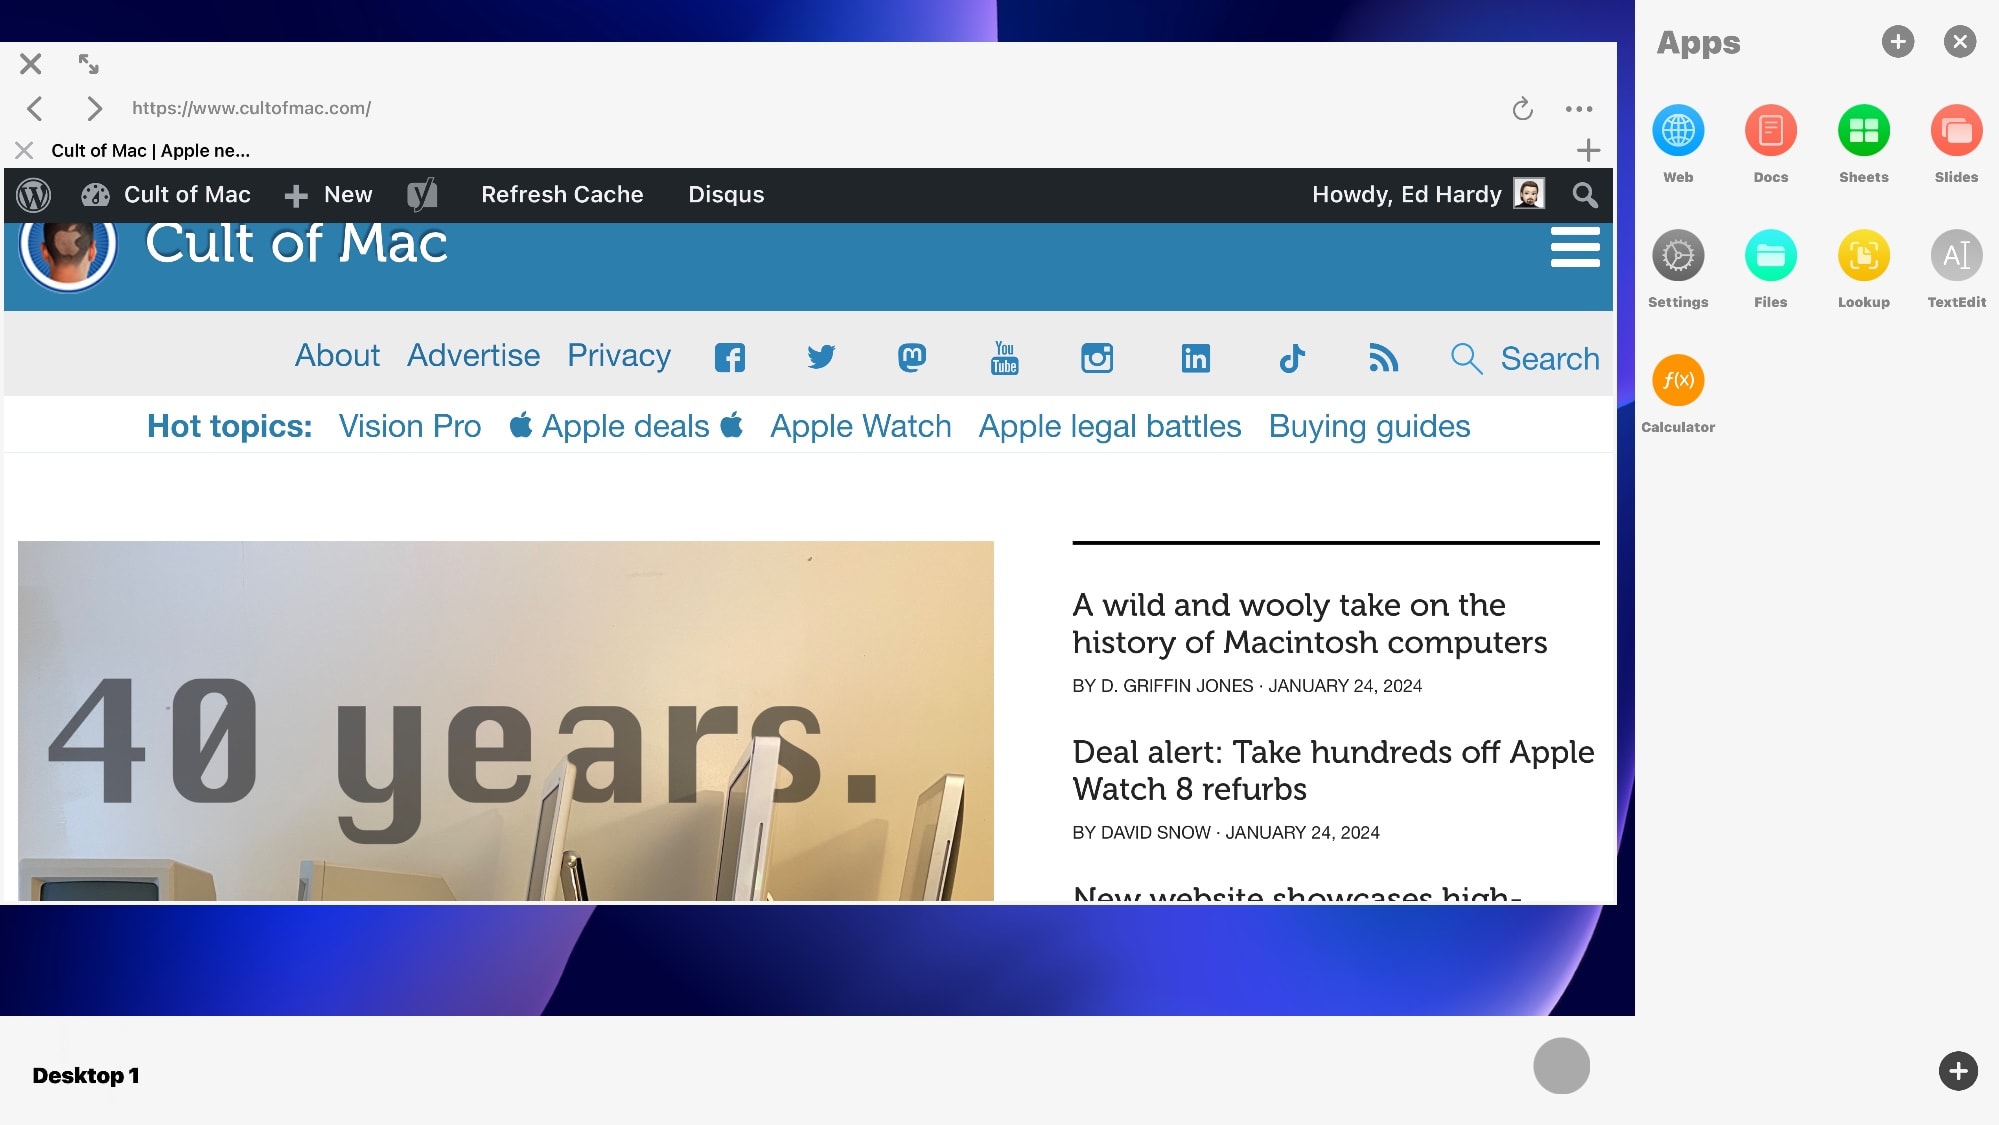Open the Vision Pro hot topic

pos(409,427)
